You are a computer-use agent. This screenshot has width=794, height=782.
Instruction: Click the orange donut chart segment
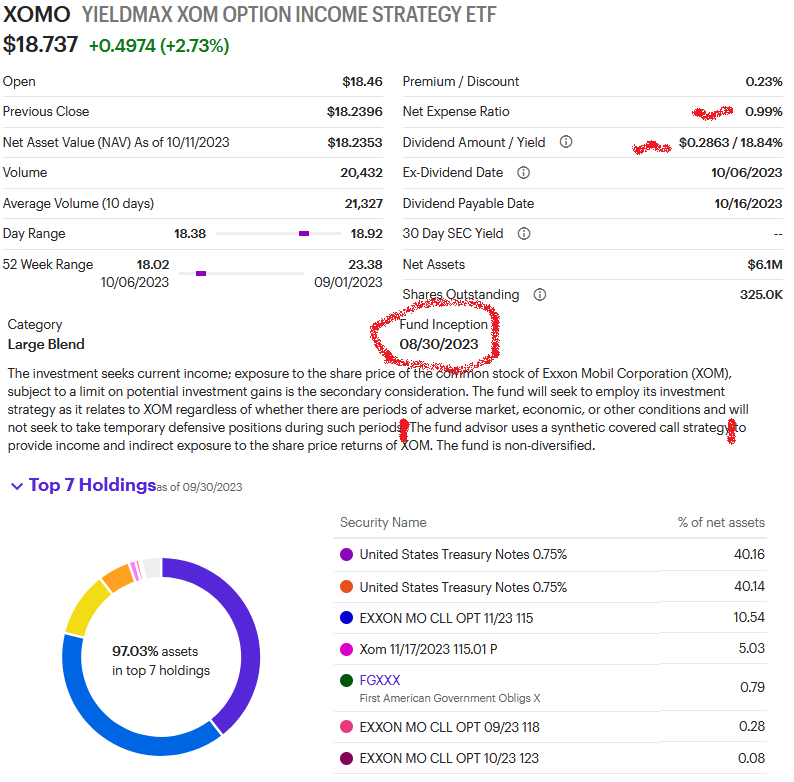tap(118, 577)
